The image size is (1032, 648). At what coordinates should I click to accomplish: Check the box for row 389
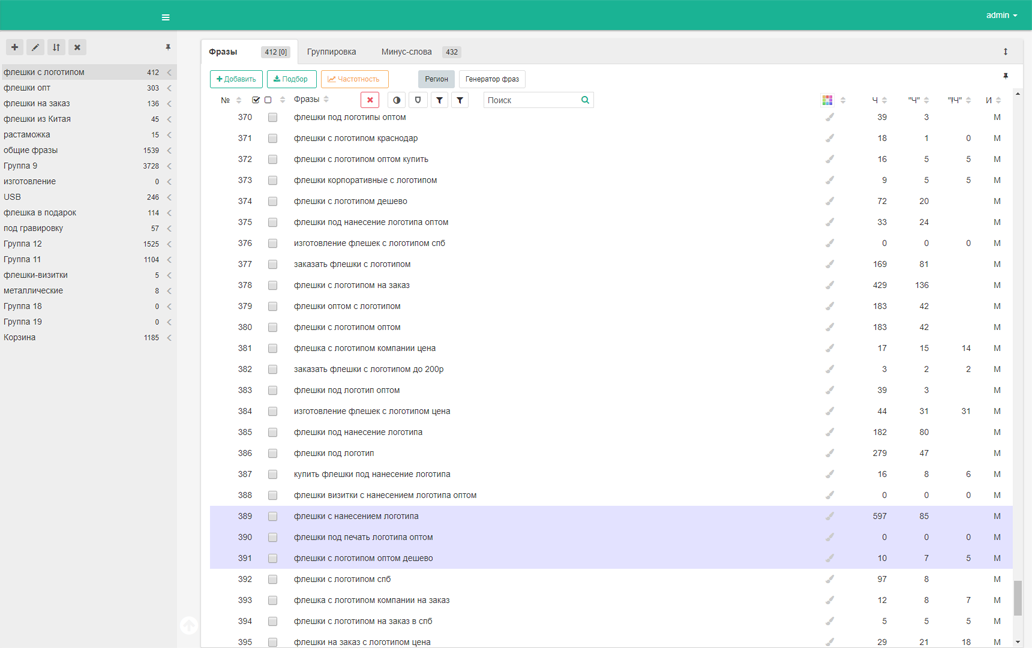272,516
